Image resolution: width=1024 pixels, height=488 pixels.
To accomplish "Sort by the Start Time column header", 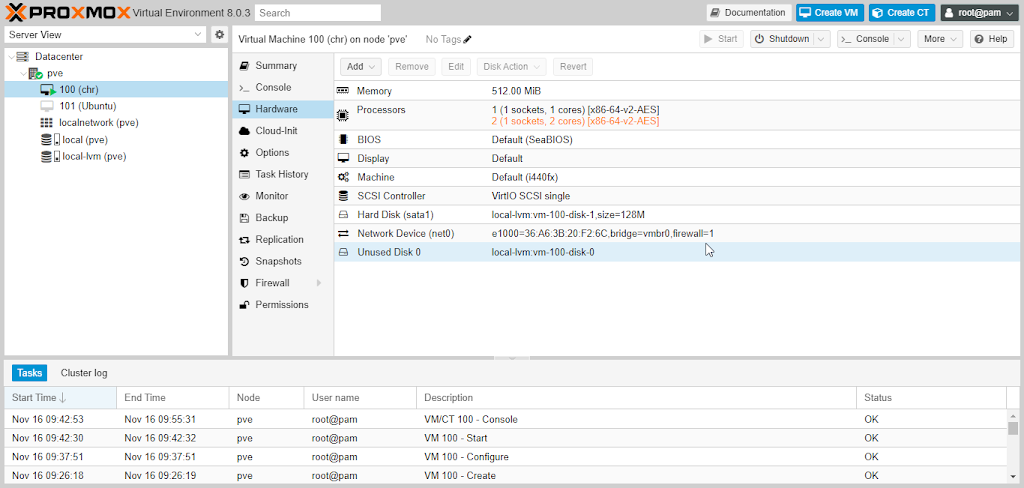I will click(60, 397).
